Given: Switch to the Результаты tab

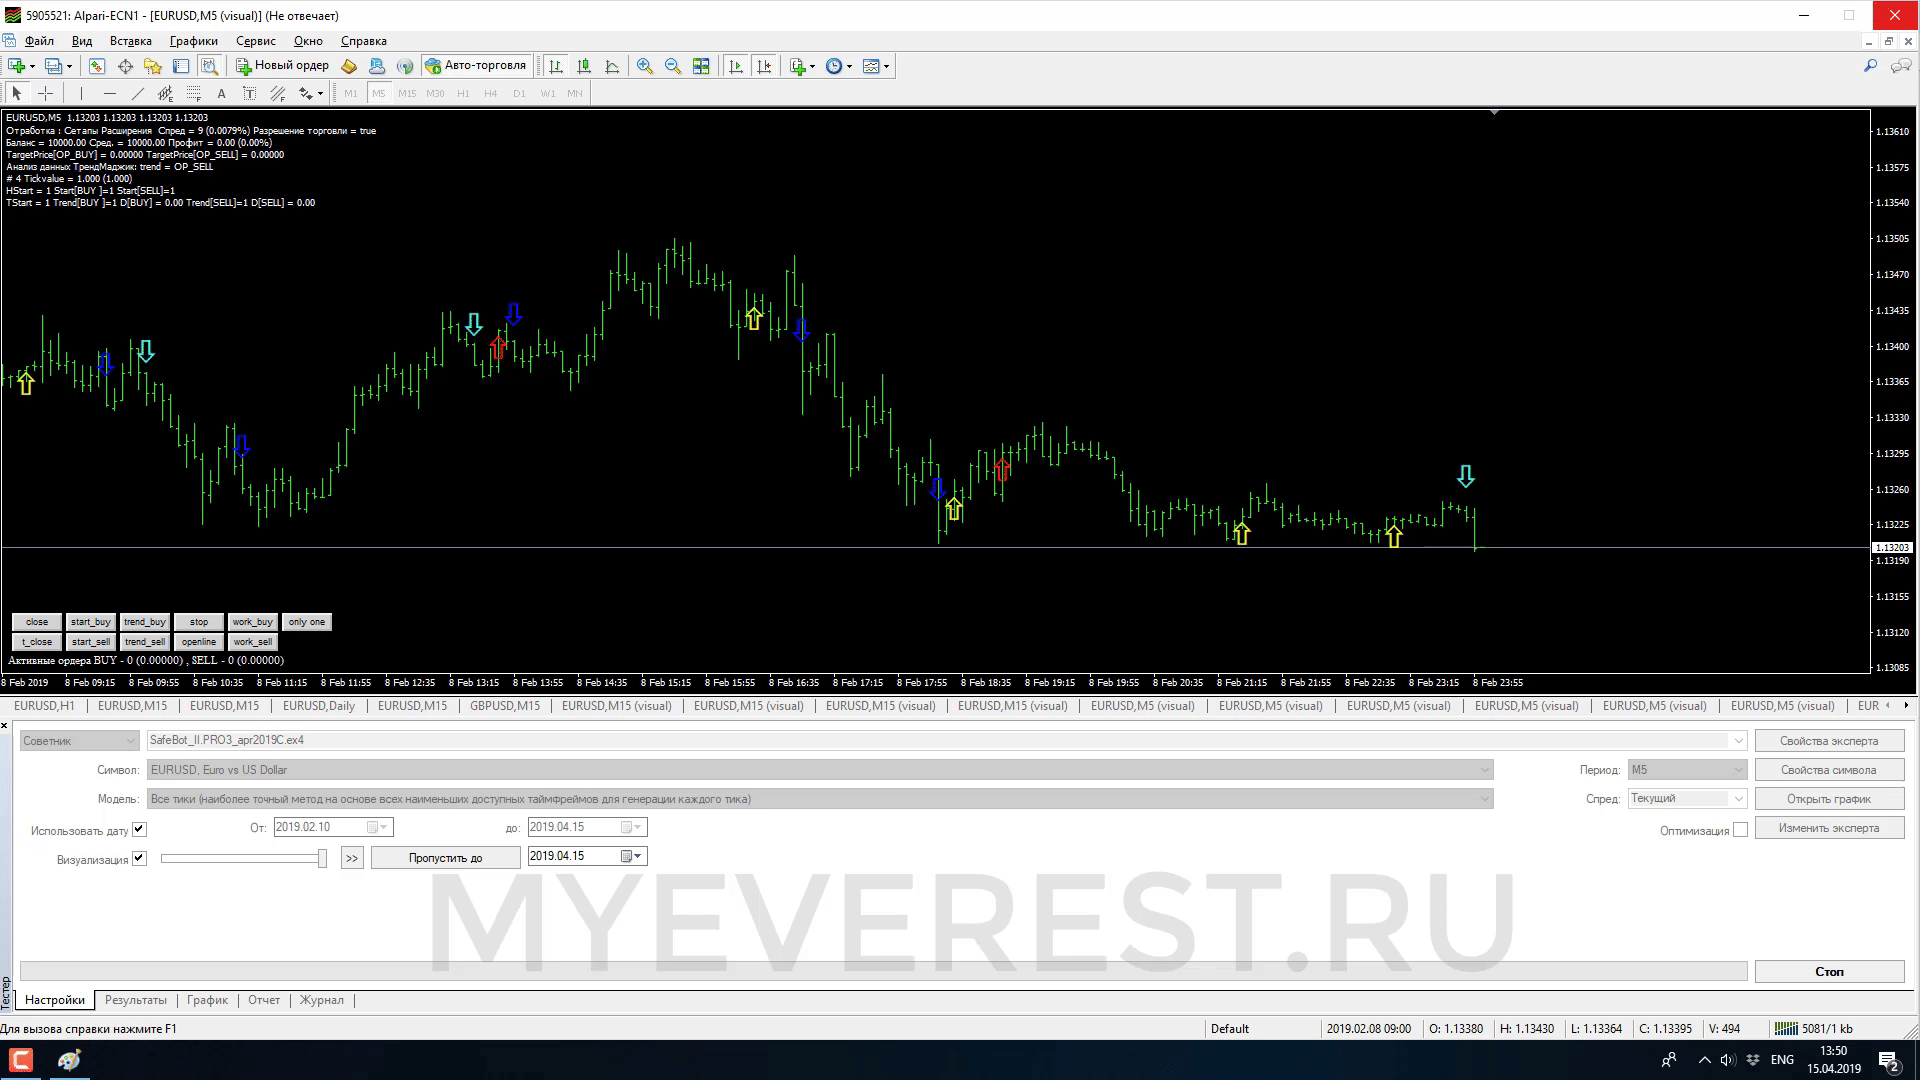Looking at the screenshot, I should 136,1000.
